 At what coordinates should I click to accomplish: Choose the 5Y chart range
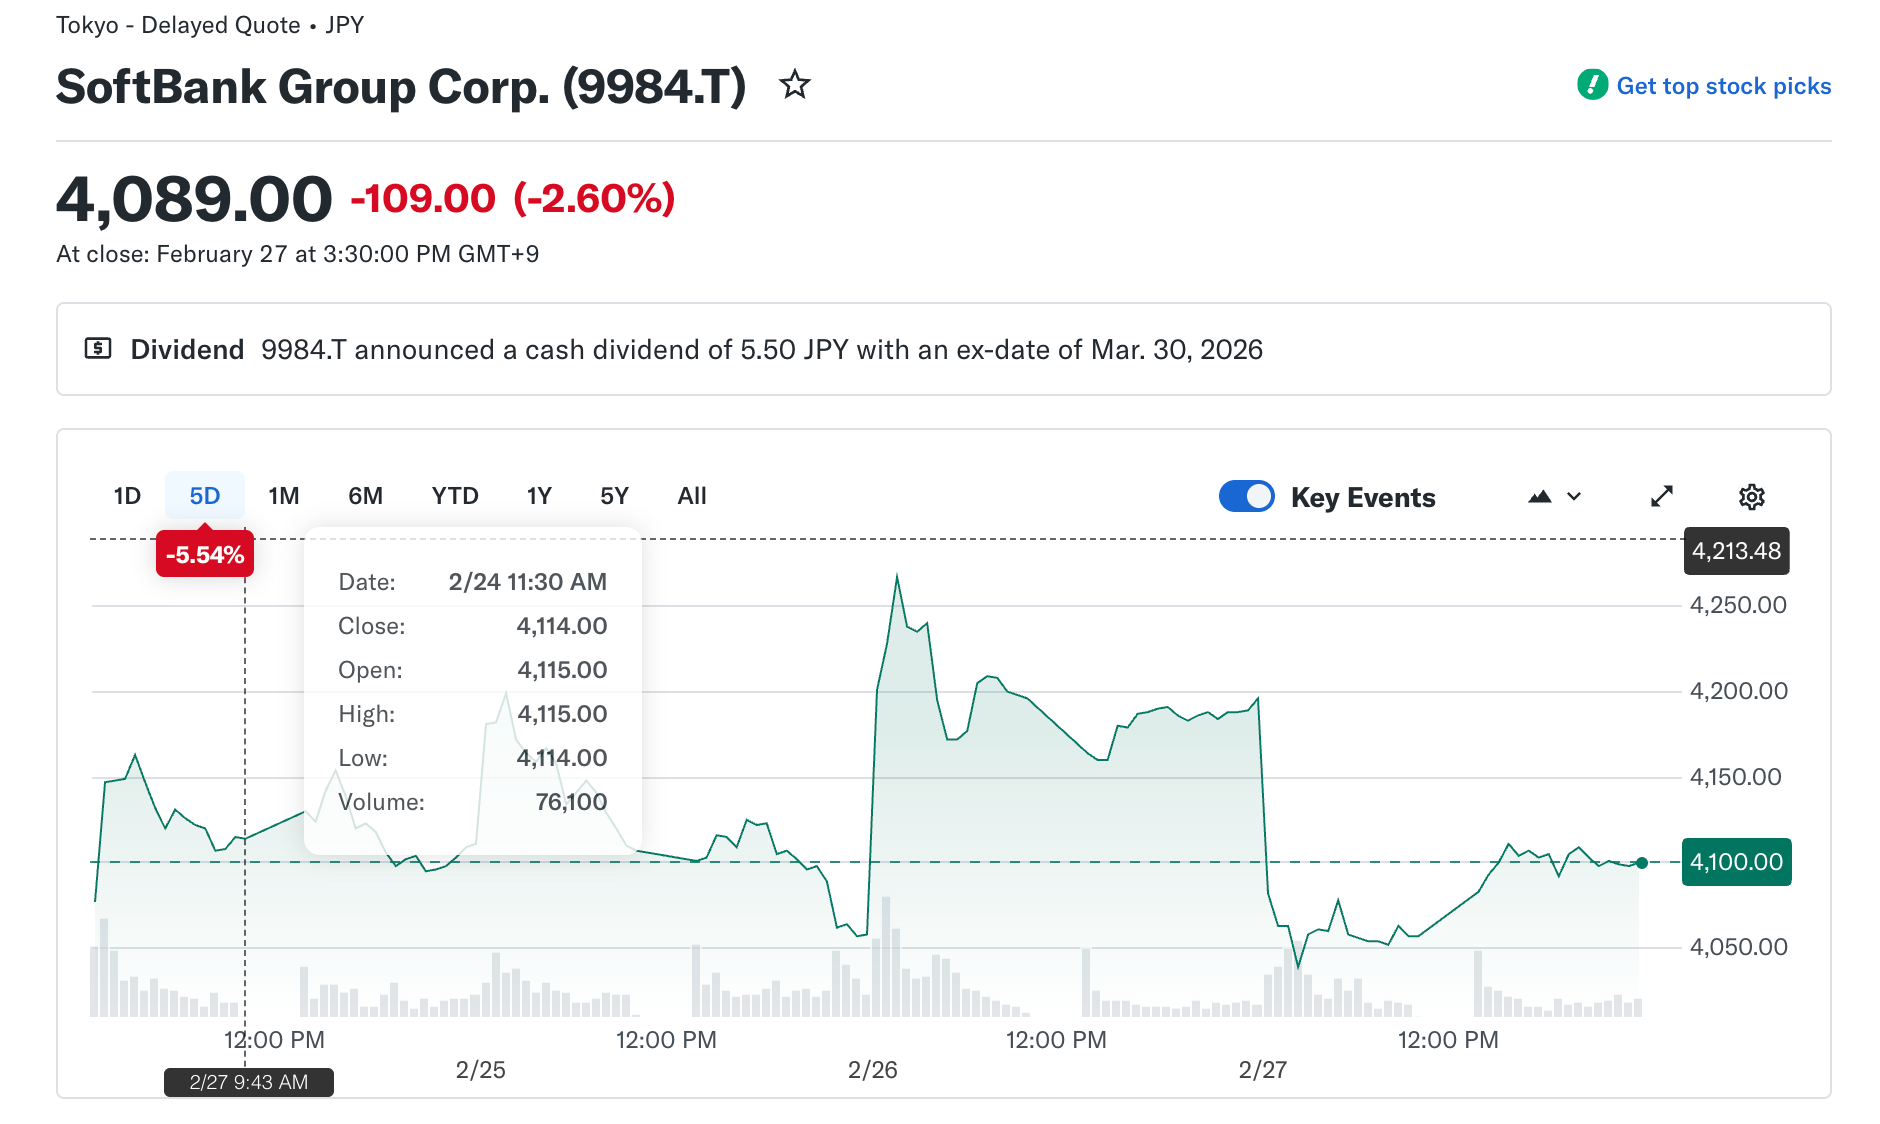click(614, 496)
